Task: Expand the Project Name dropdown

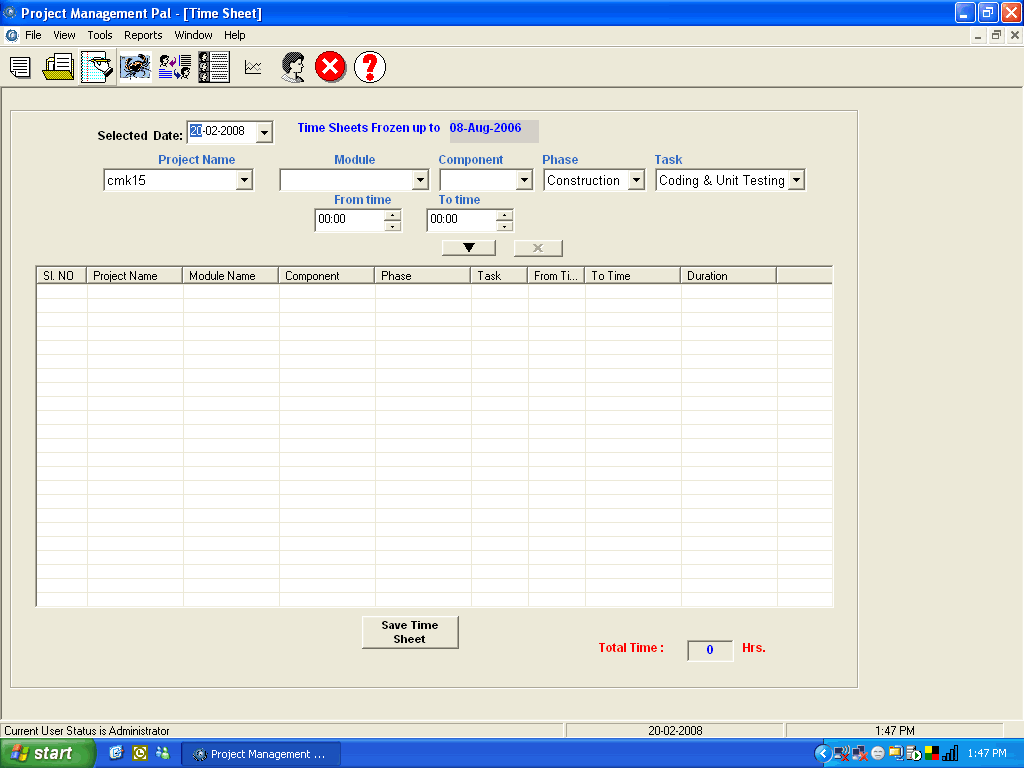Action: click(244, 181)
